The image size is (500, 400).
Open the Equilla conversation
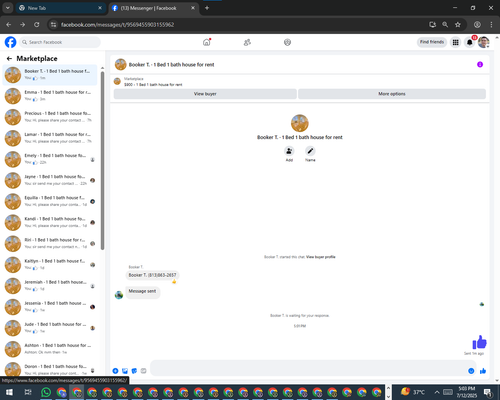pos(50,201)
